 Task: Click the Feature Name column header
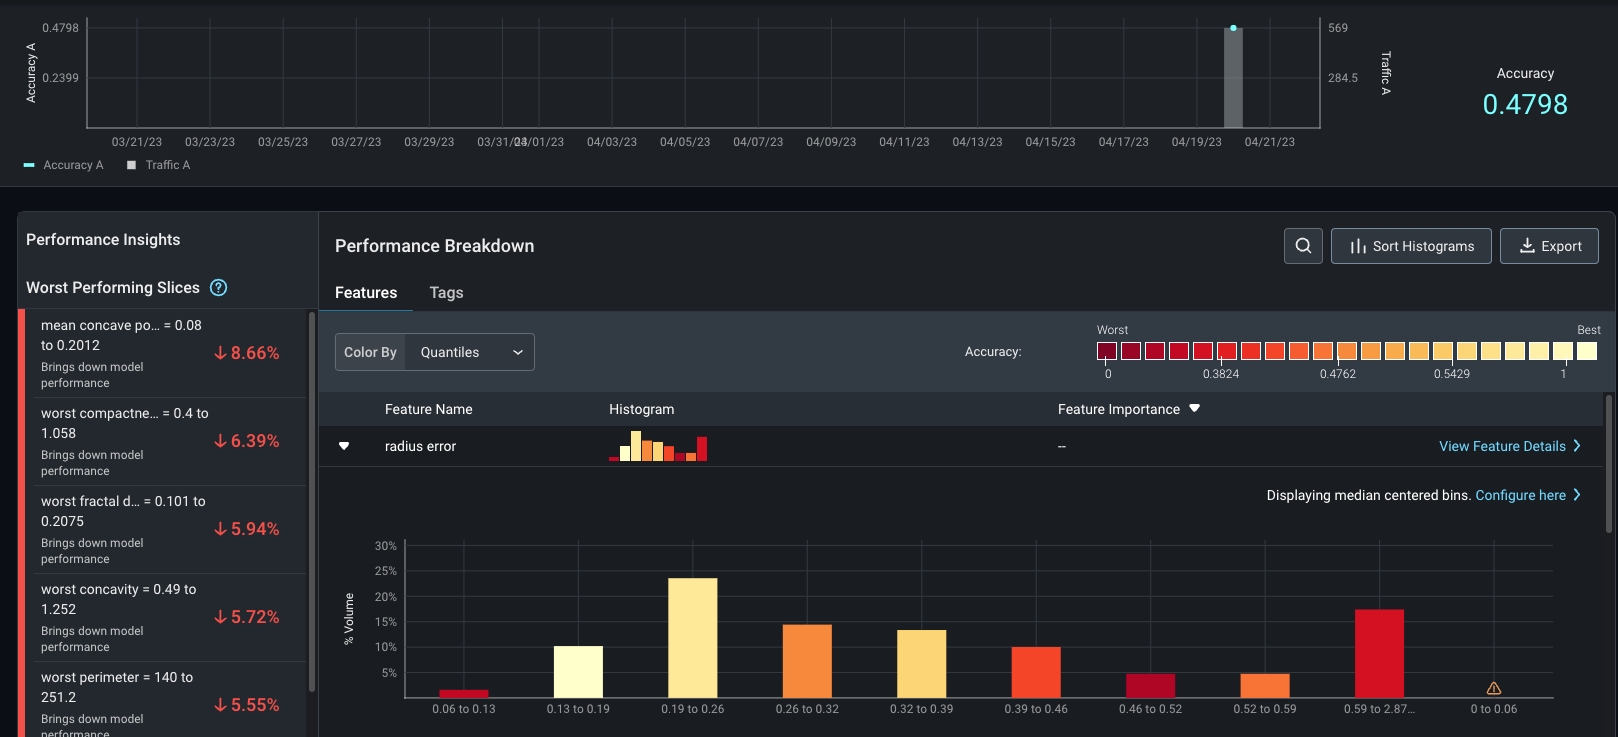pos(429,409)
